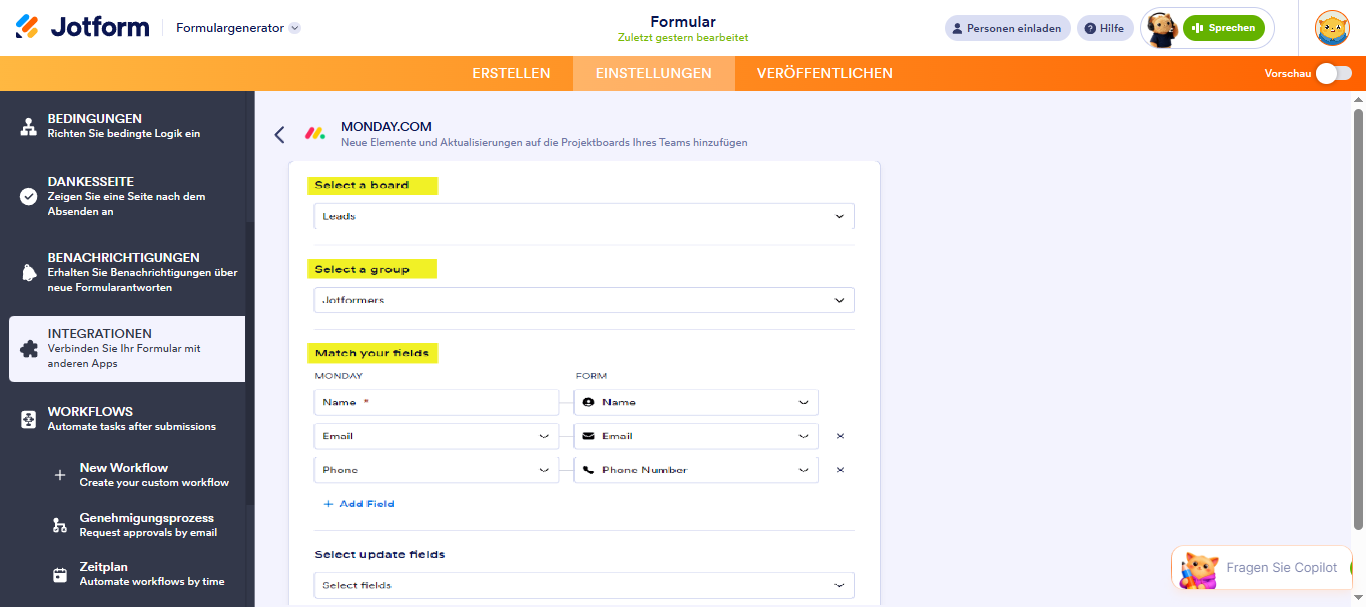Open the Hilfe button
The width and height of the screenshot is (1366, 607).
click(1105, 28)
